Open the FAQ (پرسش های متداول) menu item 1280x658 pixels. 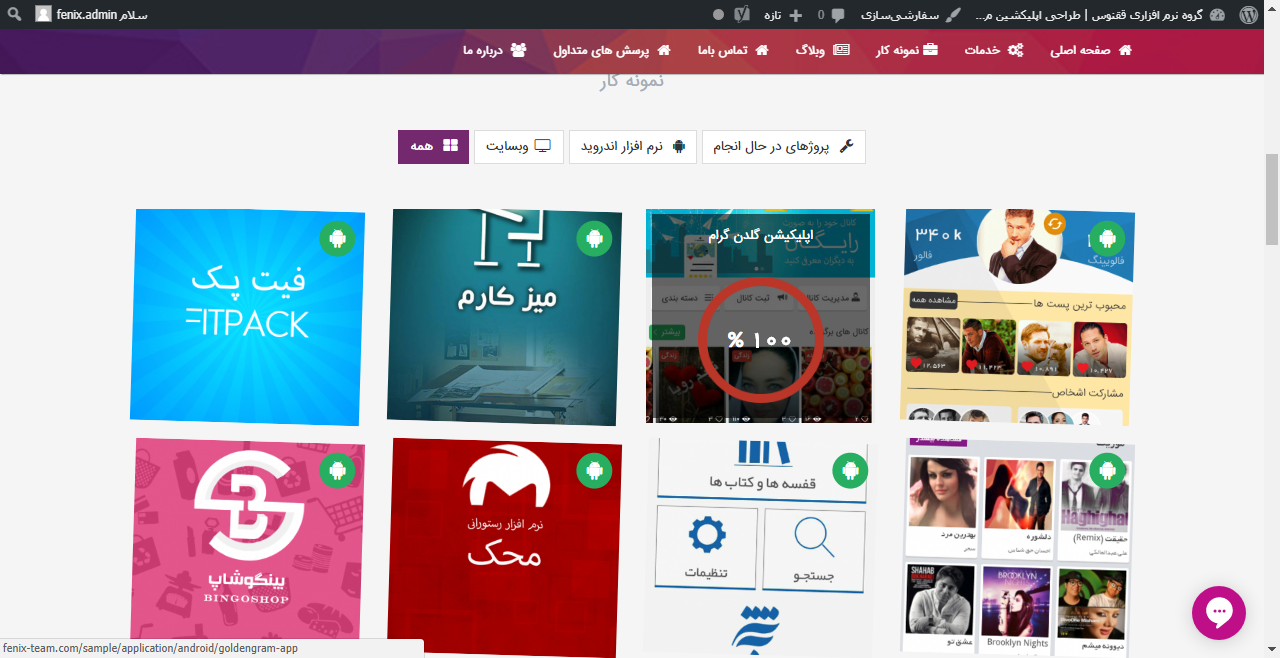pyautogui.click(x=612, y=50)
